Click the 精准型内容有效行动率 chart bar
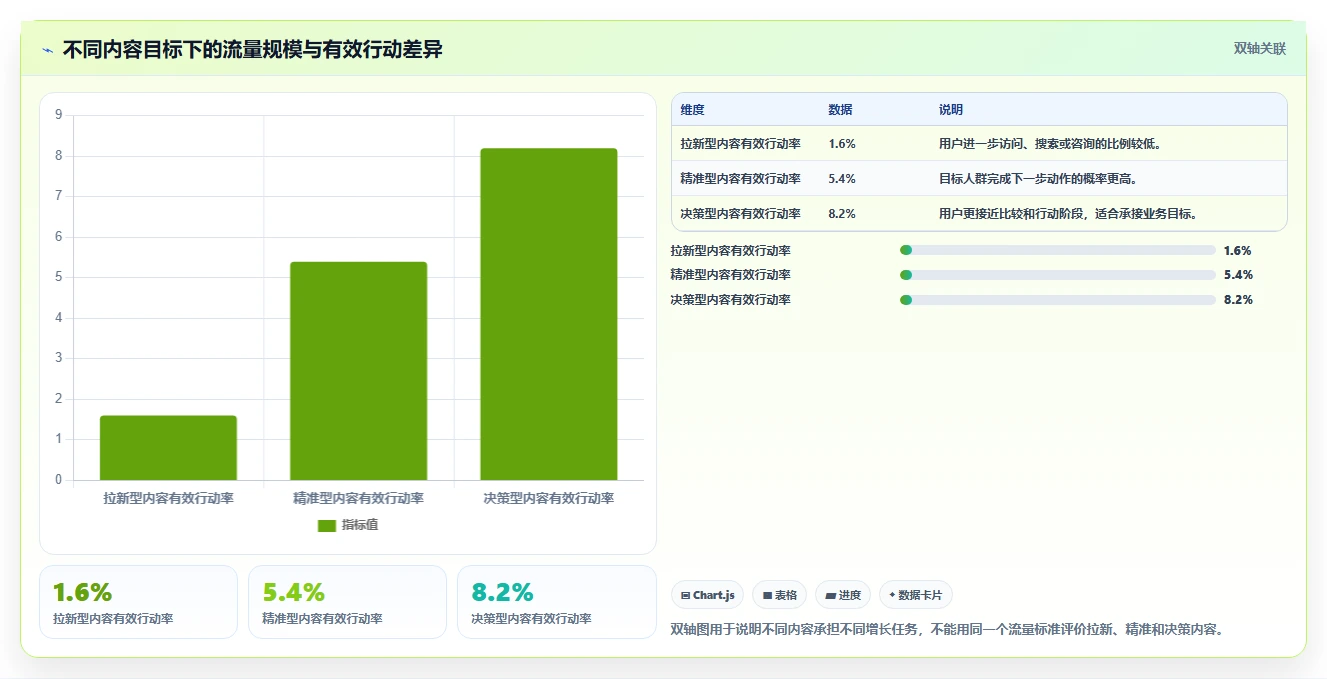This screenshot has width=1327, height=679. [x=358, y=371]
